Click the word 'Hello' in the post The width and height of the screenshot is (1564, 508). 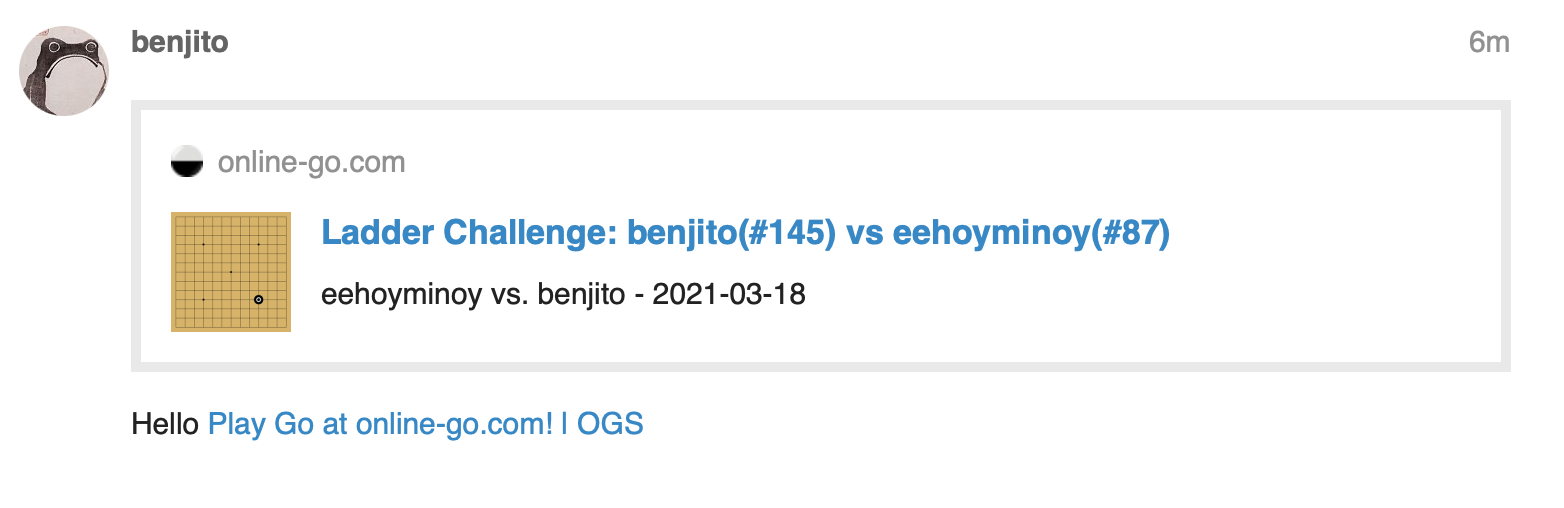pos(165,424)
